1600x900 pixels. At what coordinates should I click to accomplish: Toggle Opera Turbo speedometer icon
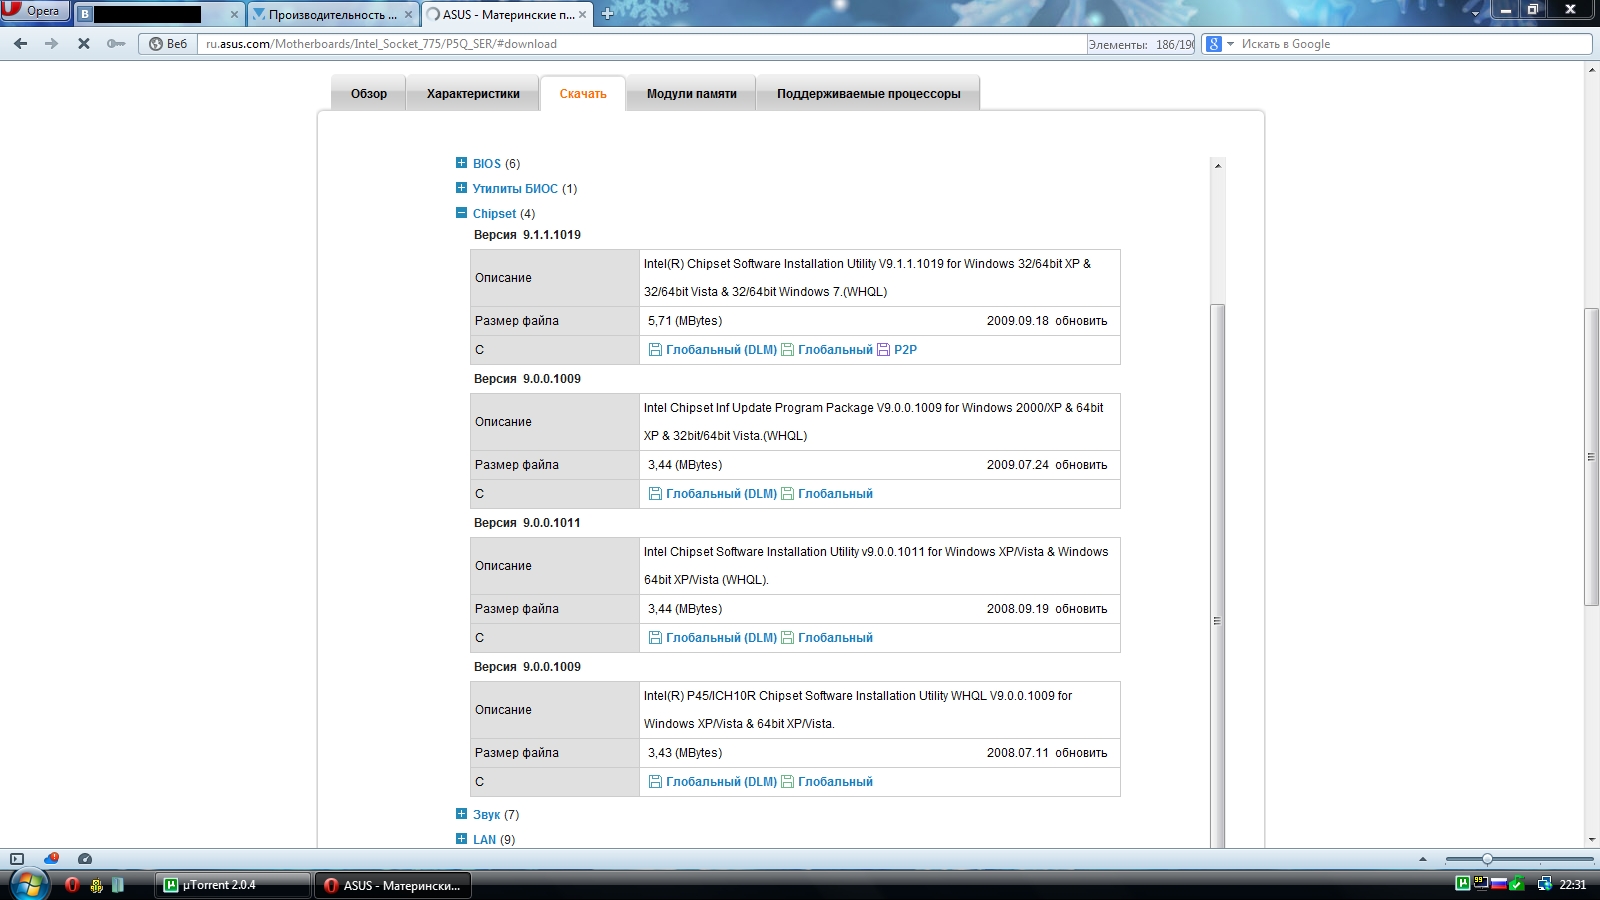click(x=85, y=859)
